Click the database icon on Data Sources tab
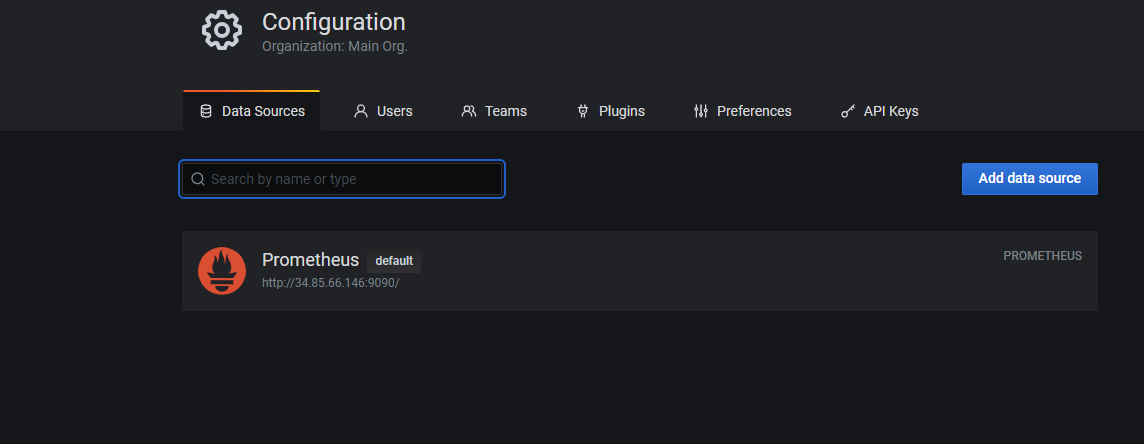The image size is (1144, 444). pyautogui.click(x=206, y=112)
